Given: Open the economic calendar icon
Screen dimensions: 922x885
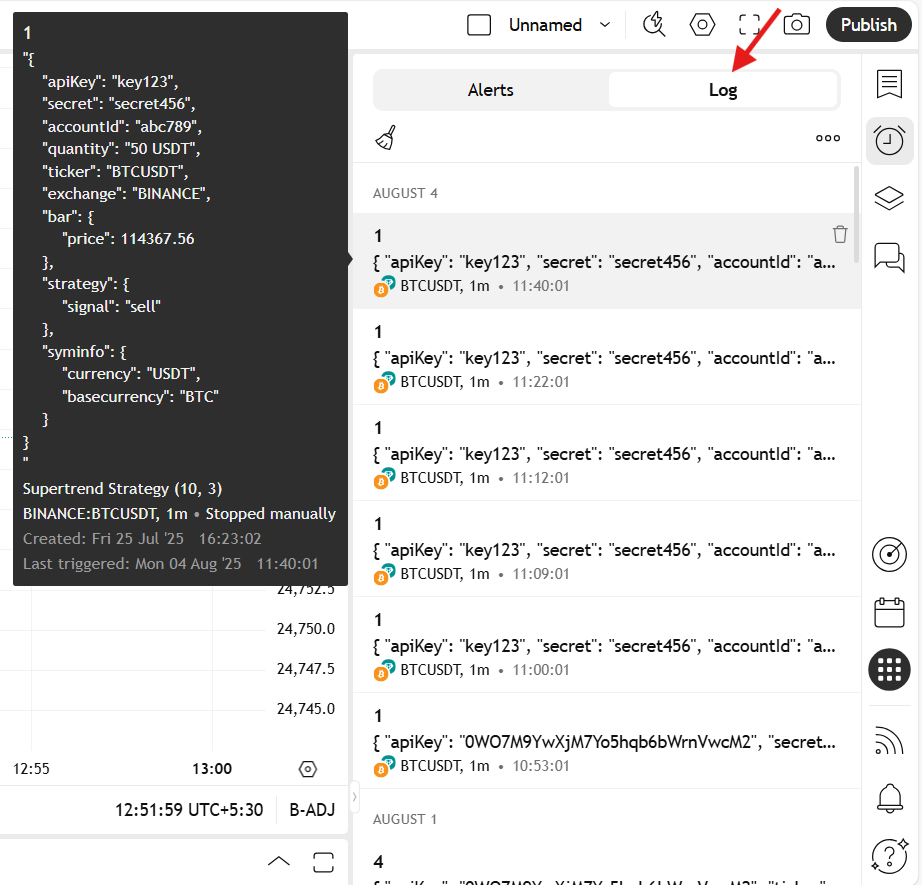Looking at the screenshot, I should click(x=889, y=611).
